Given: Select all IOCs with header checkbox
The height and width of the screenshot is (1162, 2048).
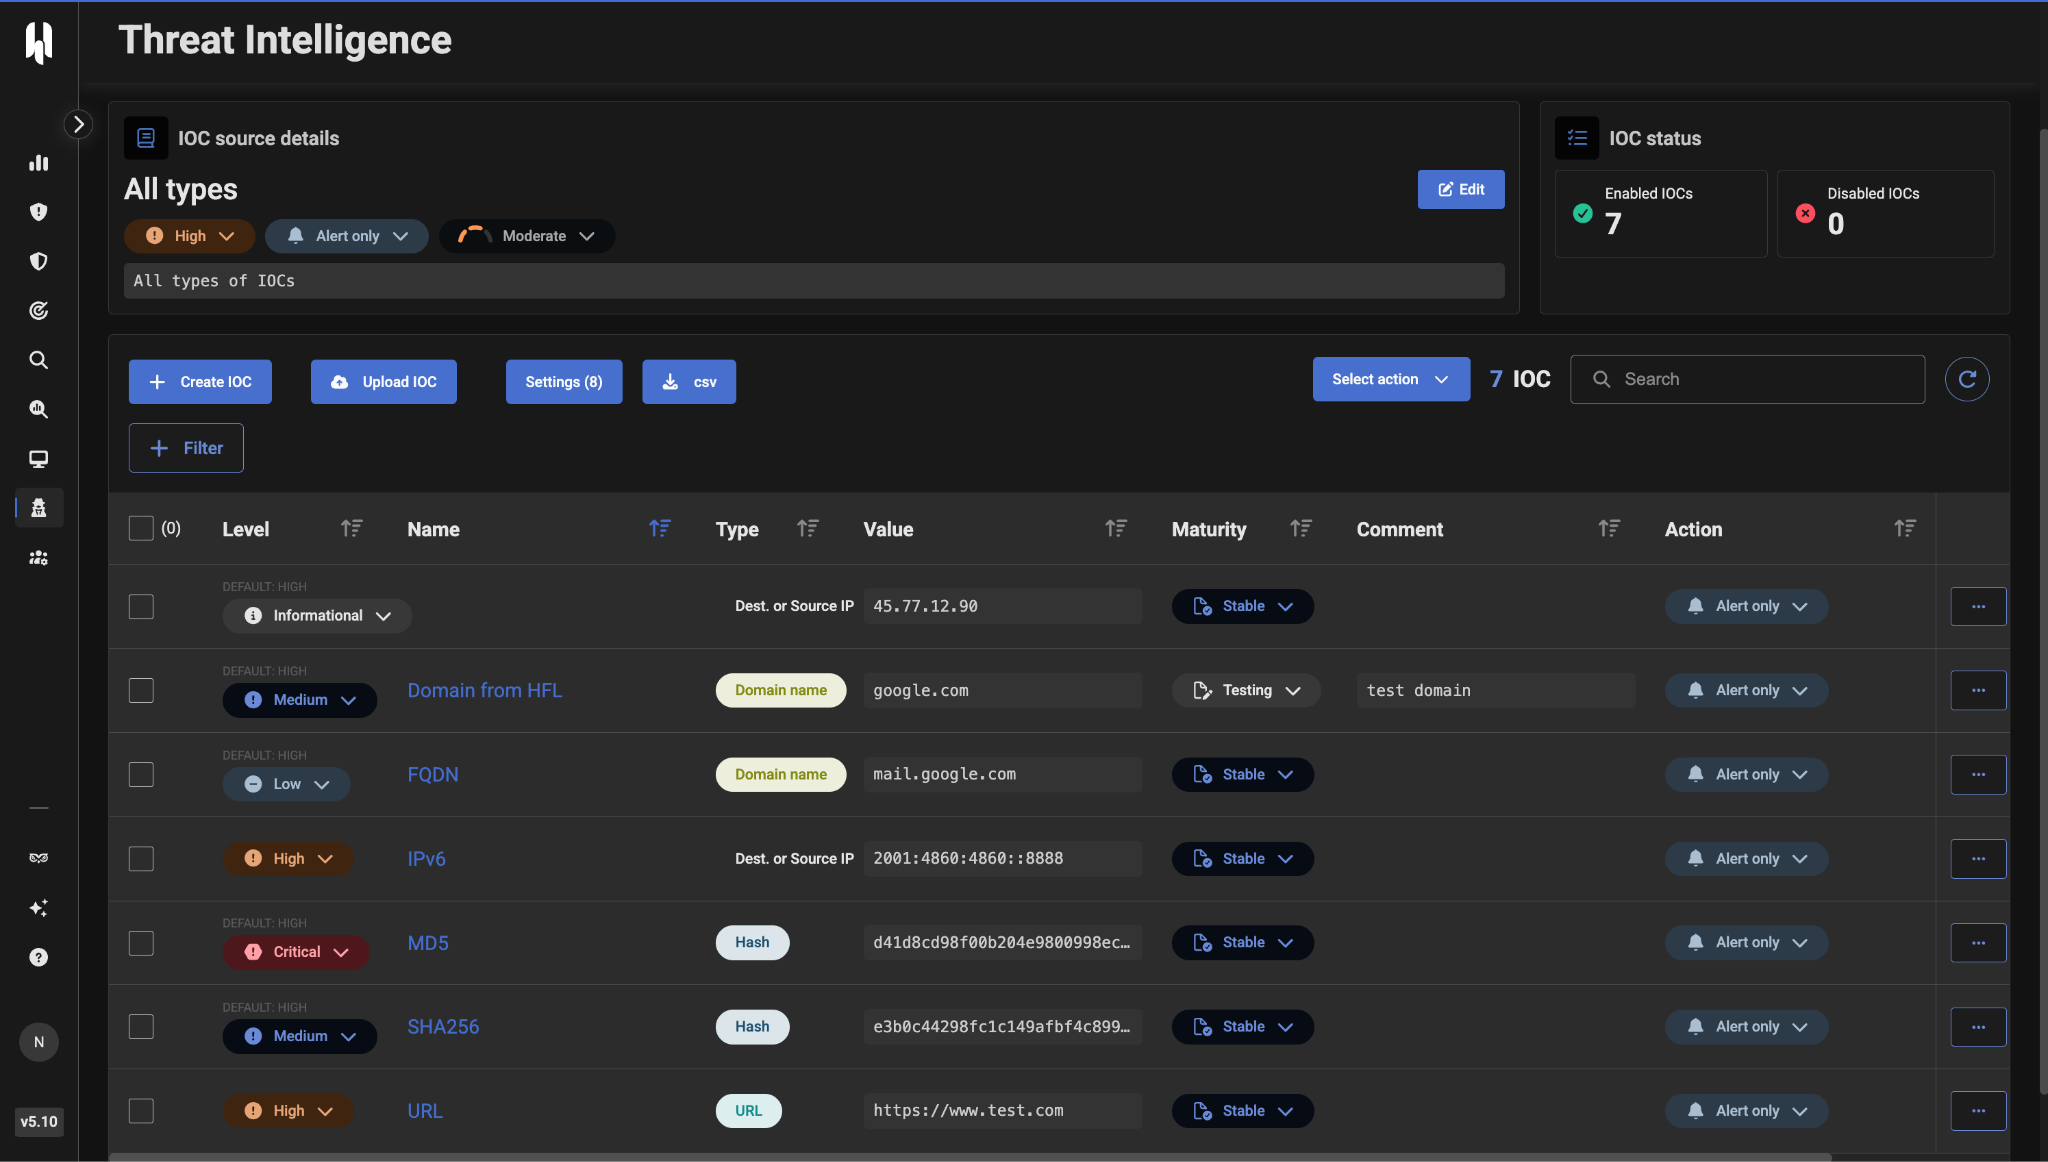Looking at the screenshot, I should coord(141,528).
